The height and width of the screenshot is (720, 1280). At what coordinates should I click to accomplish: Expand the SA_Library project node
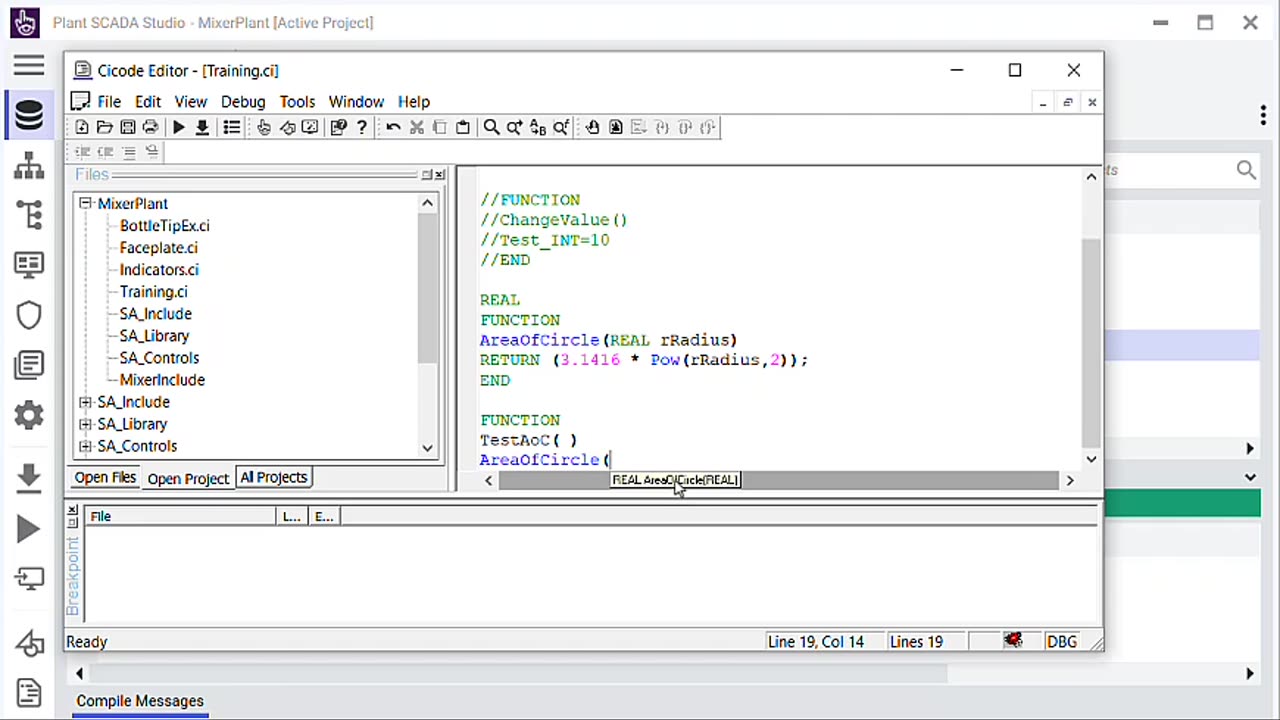tap(85, 424)
